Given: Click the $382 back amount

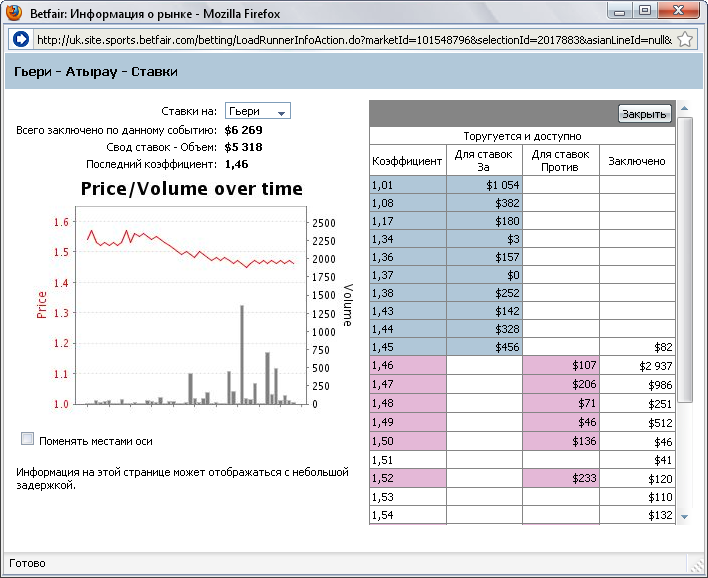Looking at the screenshot, I should point(507,203).
